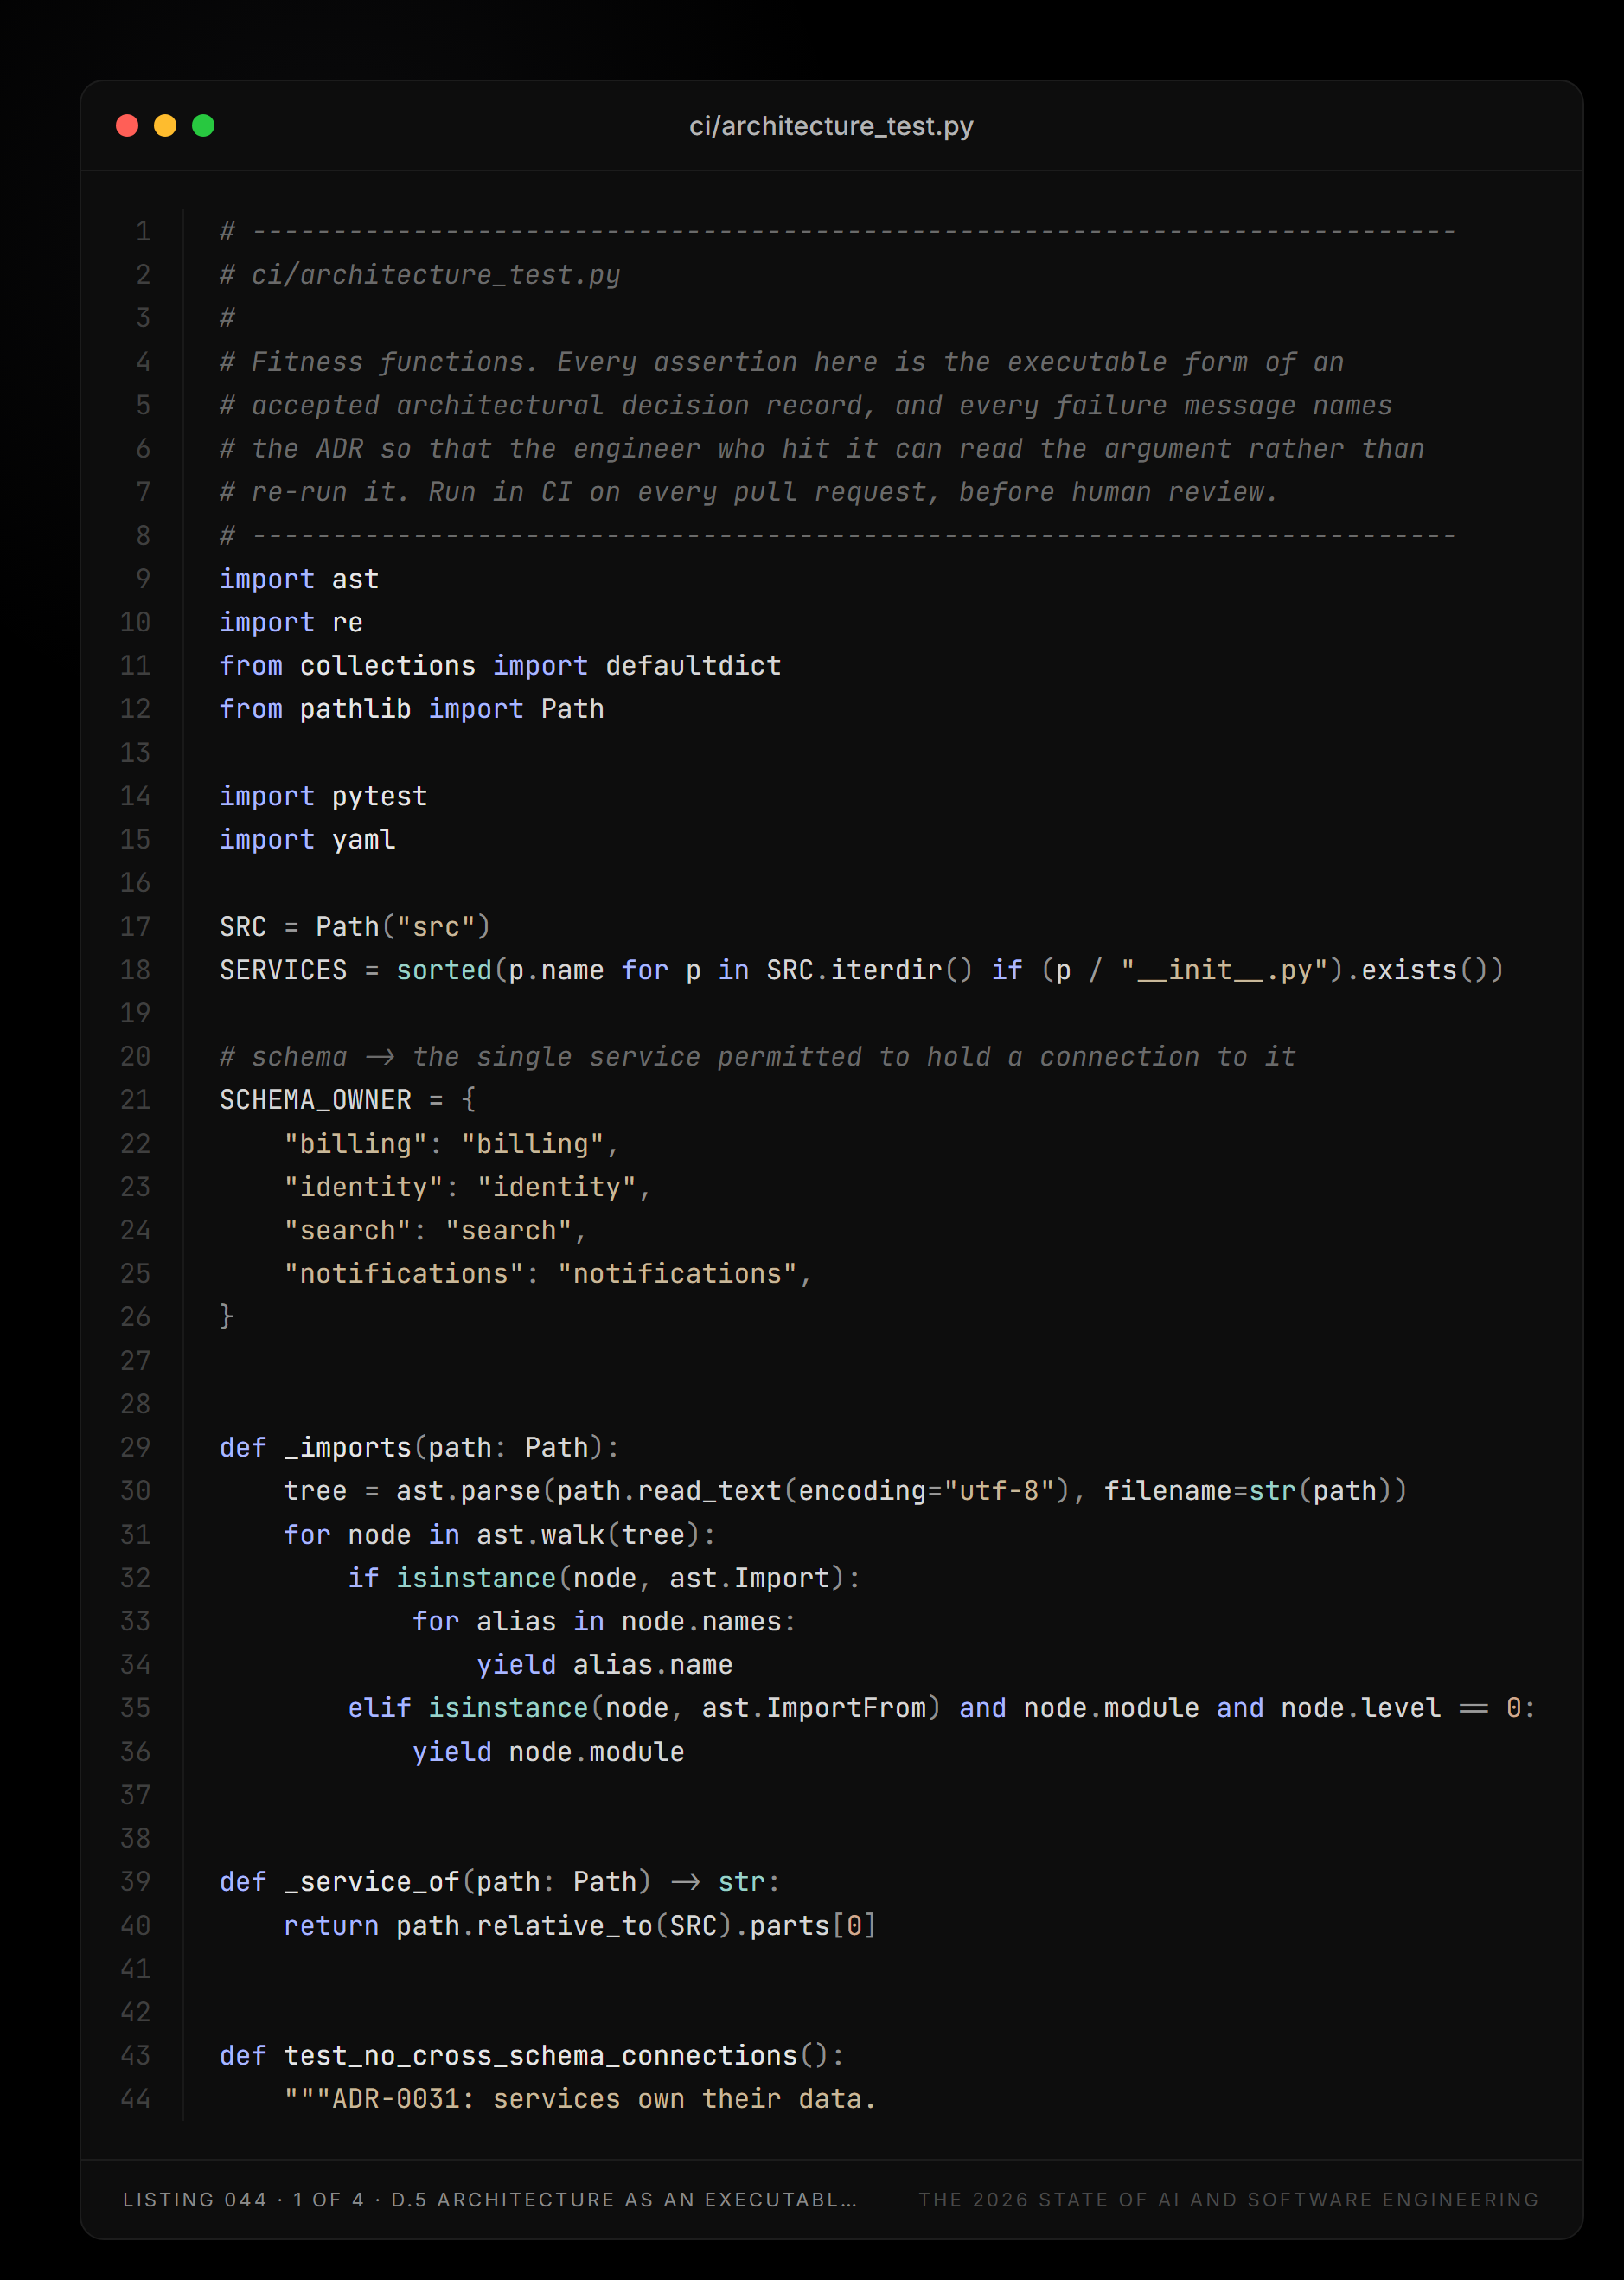The height and width of the screenshot is (2280, 1624).
Task: Click the '"identity": "identity",' entry
Action: click(468, 1187)
